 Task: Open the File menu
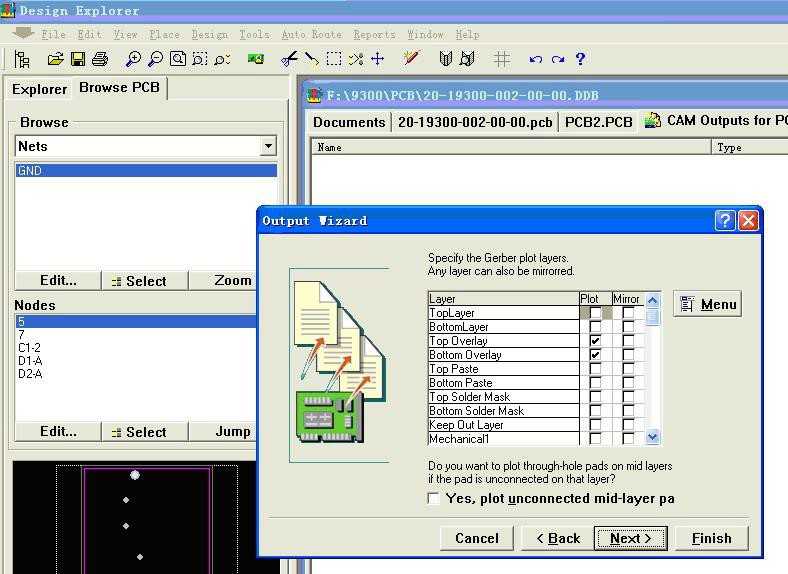[54, 34]
